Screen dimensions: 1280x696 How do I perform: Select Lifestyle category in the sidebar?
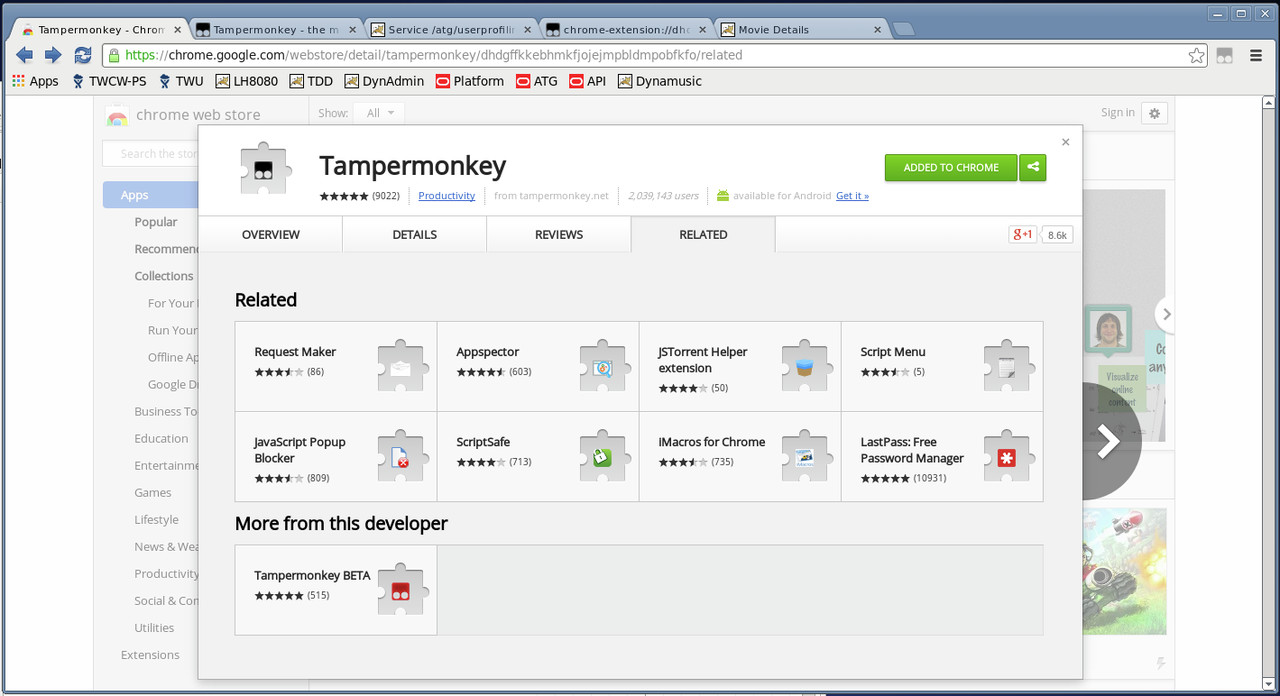point(157,520)
